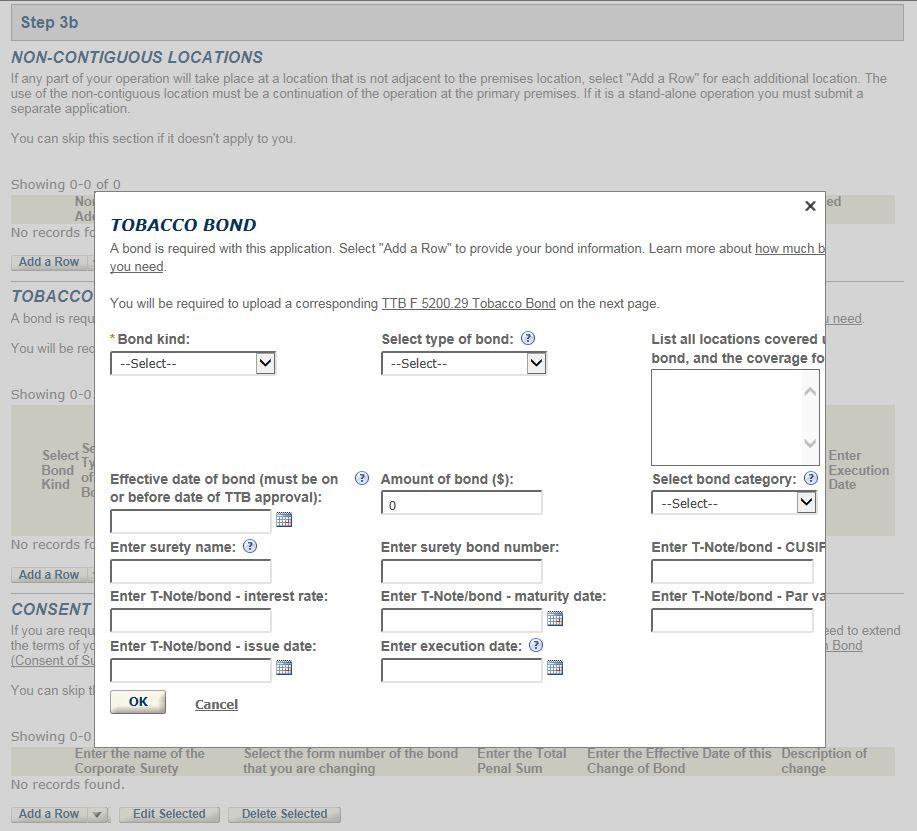917x831 pixels.
Task: Open the Bond kind dropdown
Action: [x=193, y=364]
